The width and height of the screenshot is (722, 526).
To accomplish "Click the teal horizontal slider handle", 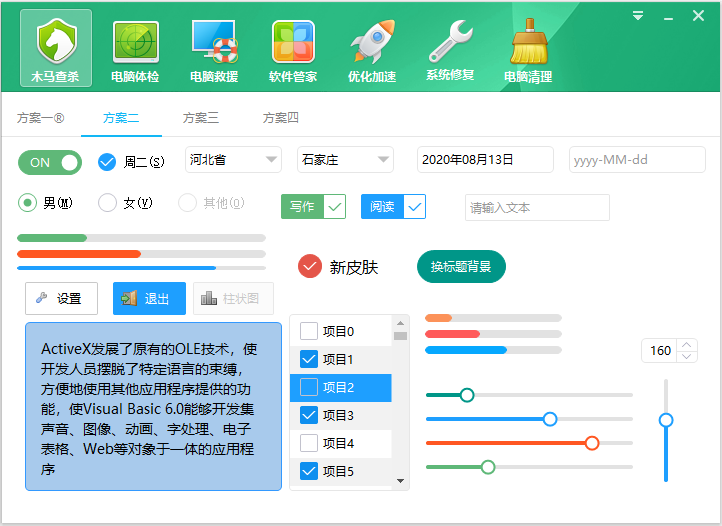I will tap(467, 395).
